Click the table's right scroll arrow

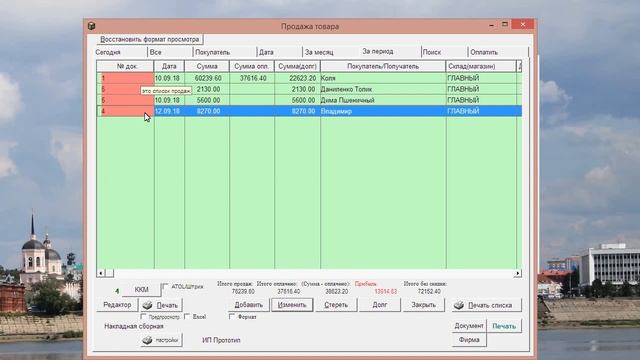point(518,273)
